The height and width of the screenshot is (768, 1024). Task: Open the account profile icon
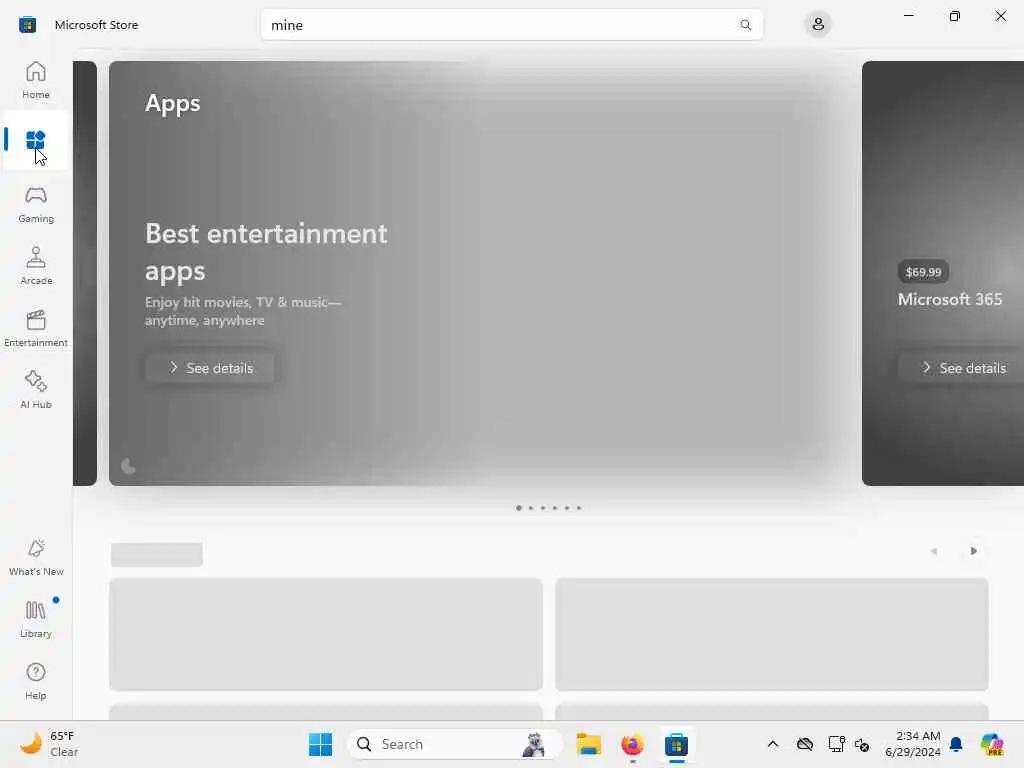click(818, 25)
